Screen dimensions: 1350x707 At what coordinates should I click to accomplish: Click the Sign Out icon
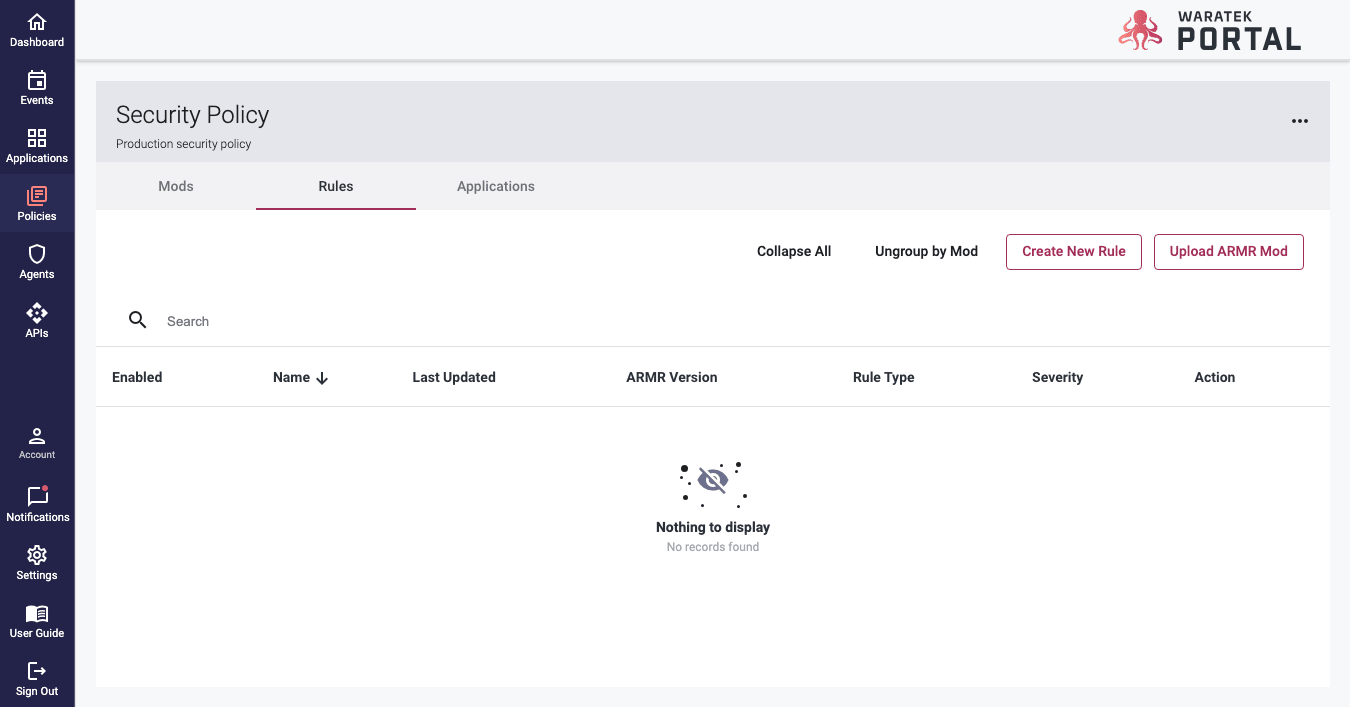pos(37,672)
